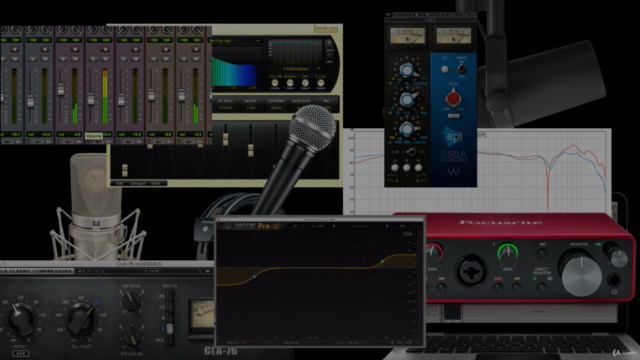Click the fader of the vol -8.3 channel
640x360 pixels.
[182, 96]
